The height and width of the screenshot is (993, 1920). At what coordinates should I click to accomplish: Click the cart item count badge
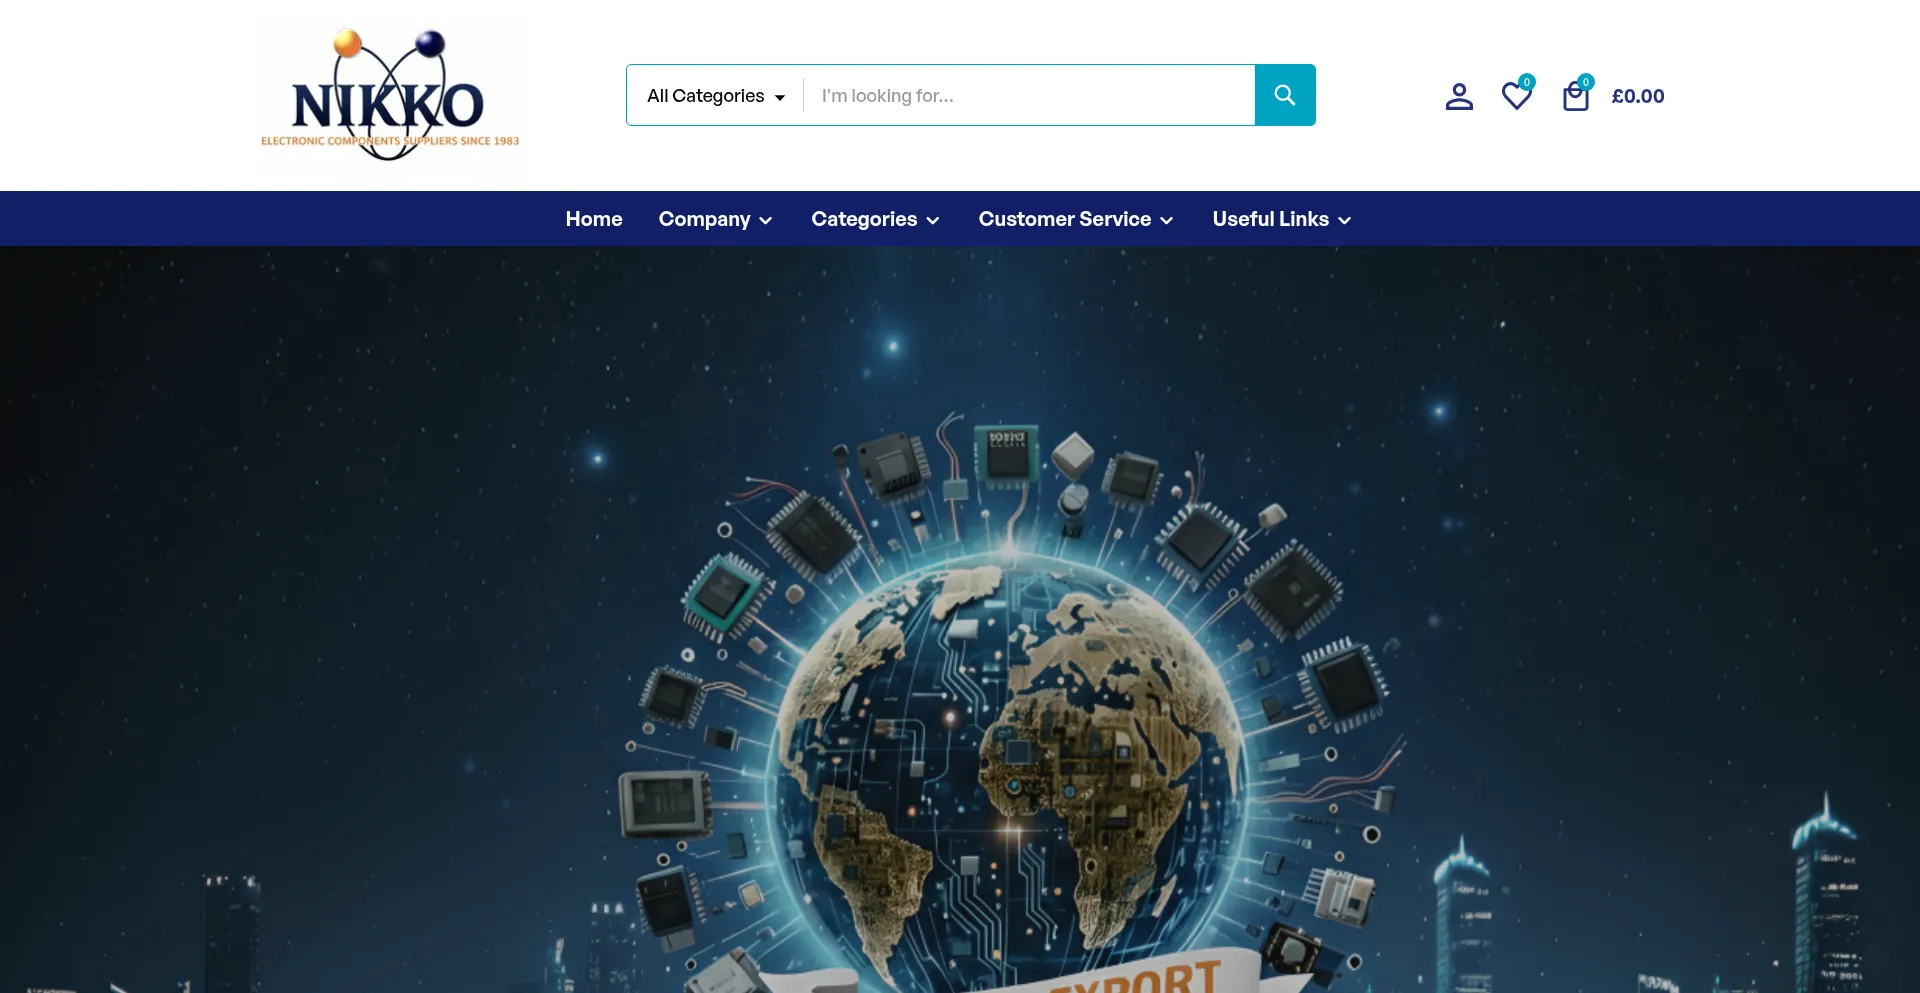click(1585, 82)
